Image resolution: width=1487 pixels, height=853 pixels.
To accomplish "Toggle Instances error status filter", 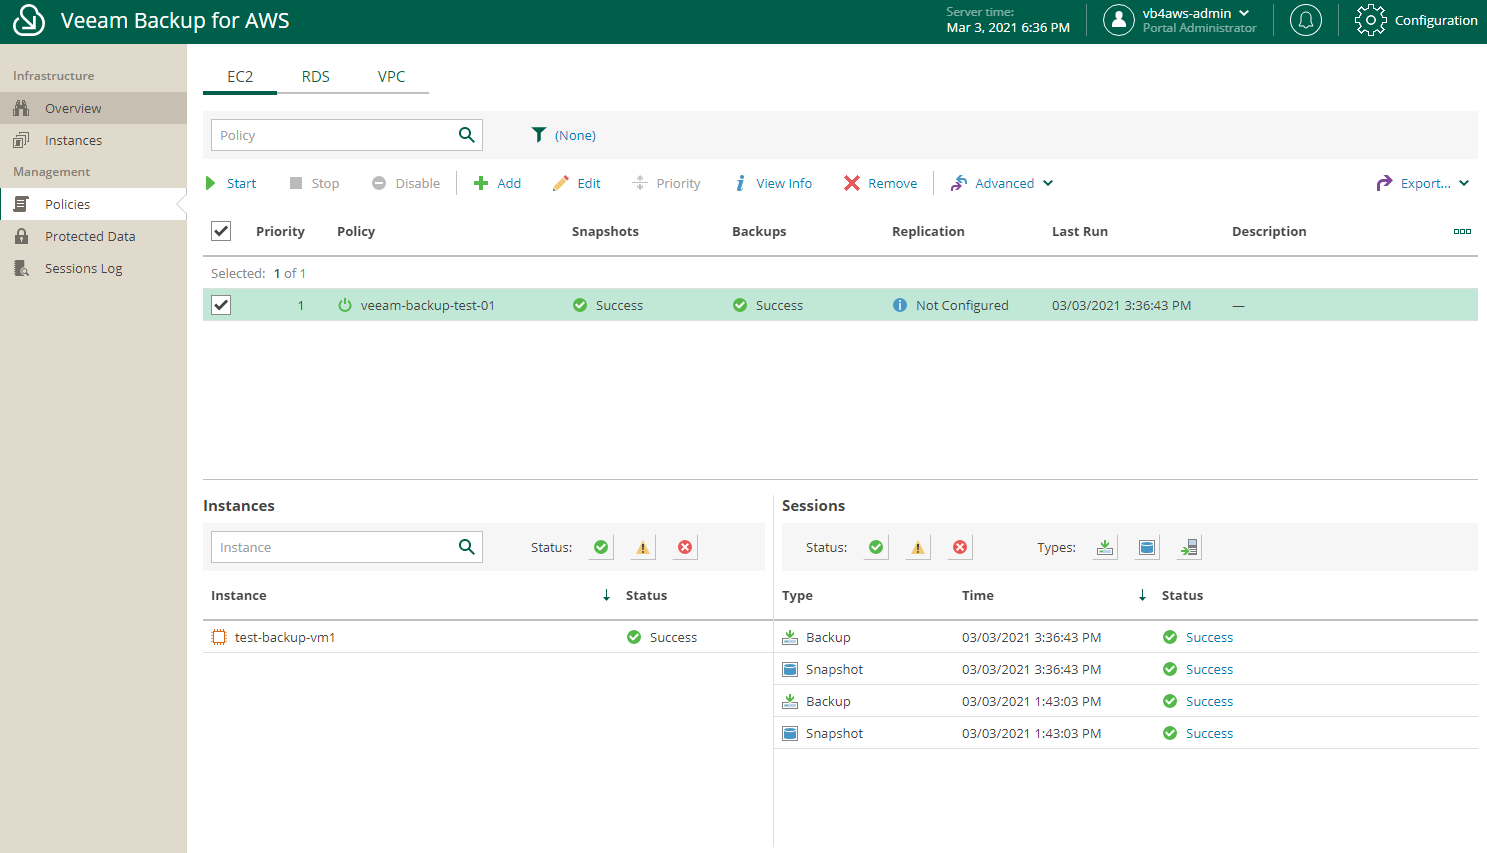I will (685, 547).
